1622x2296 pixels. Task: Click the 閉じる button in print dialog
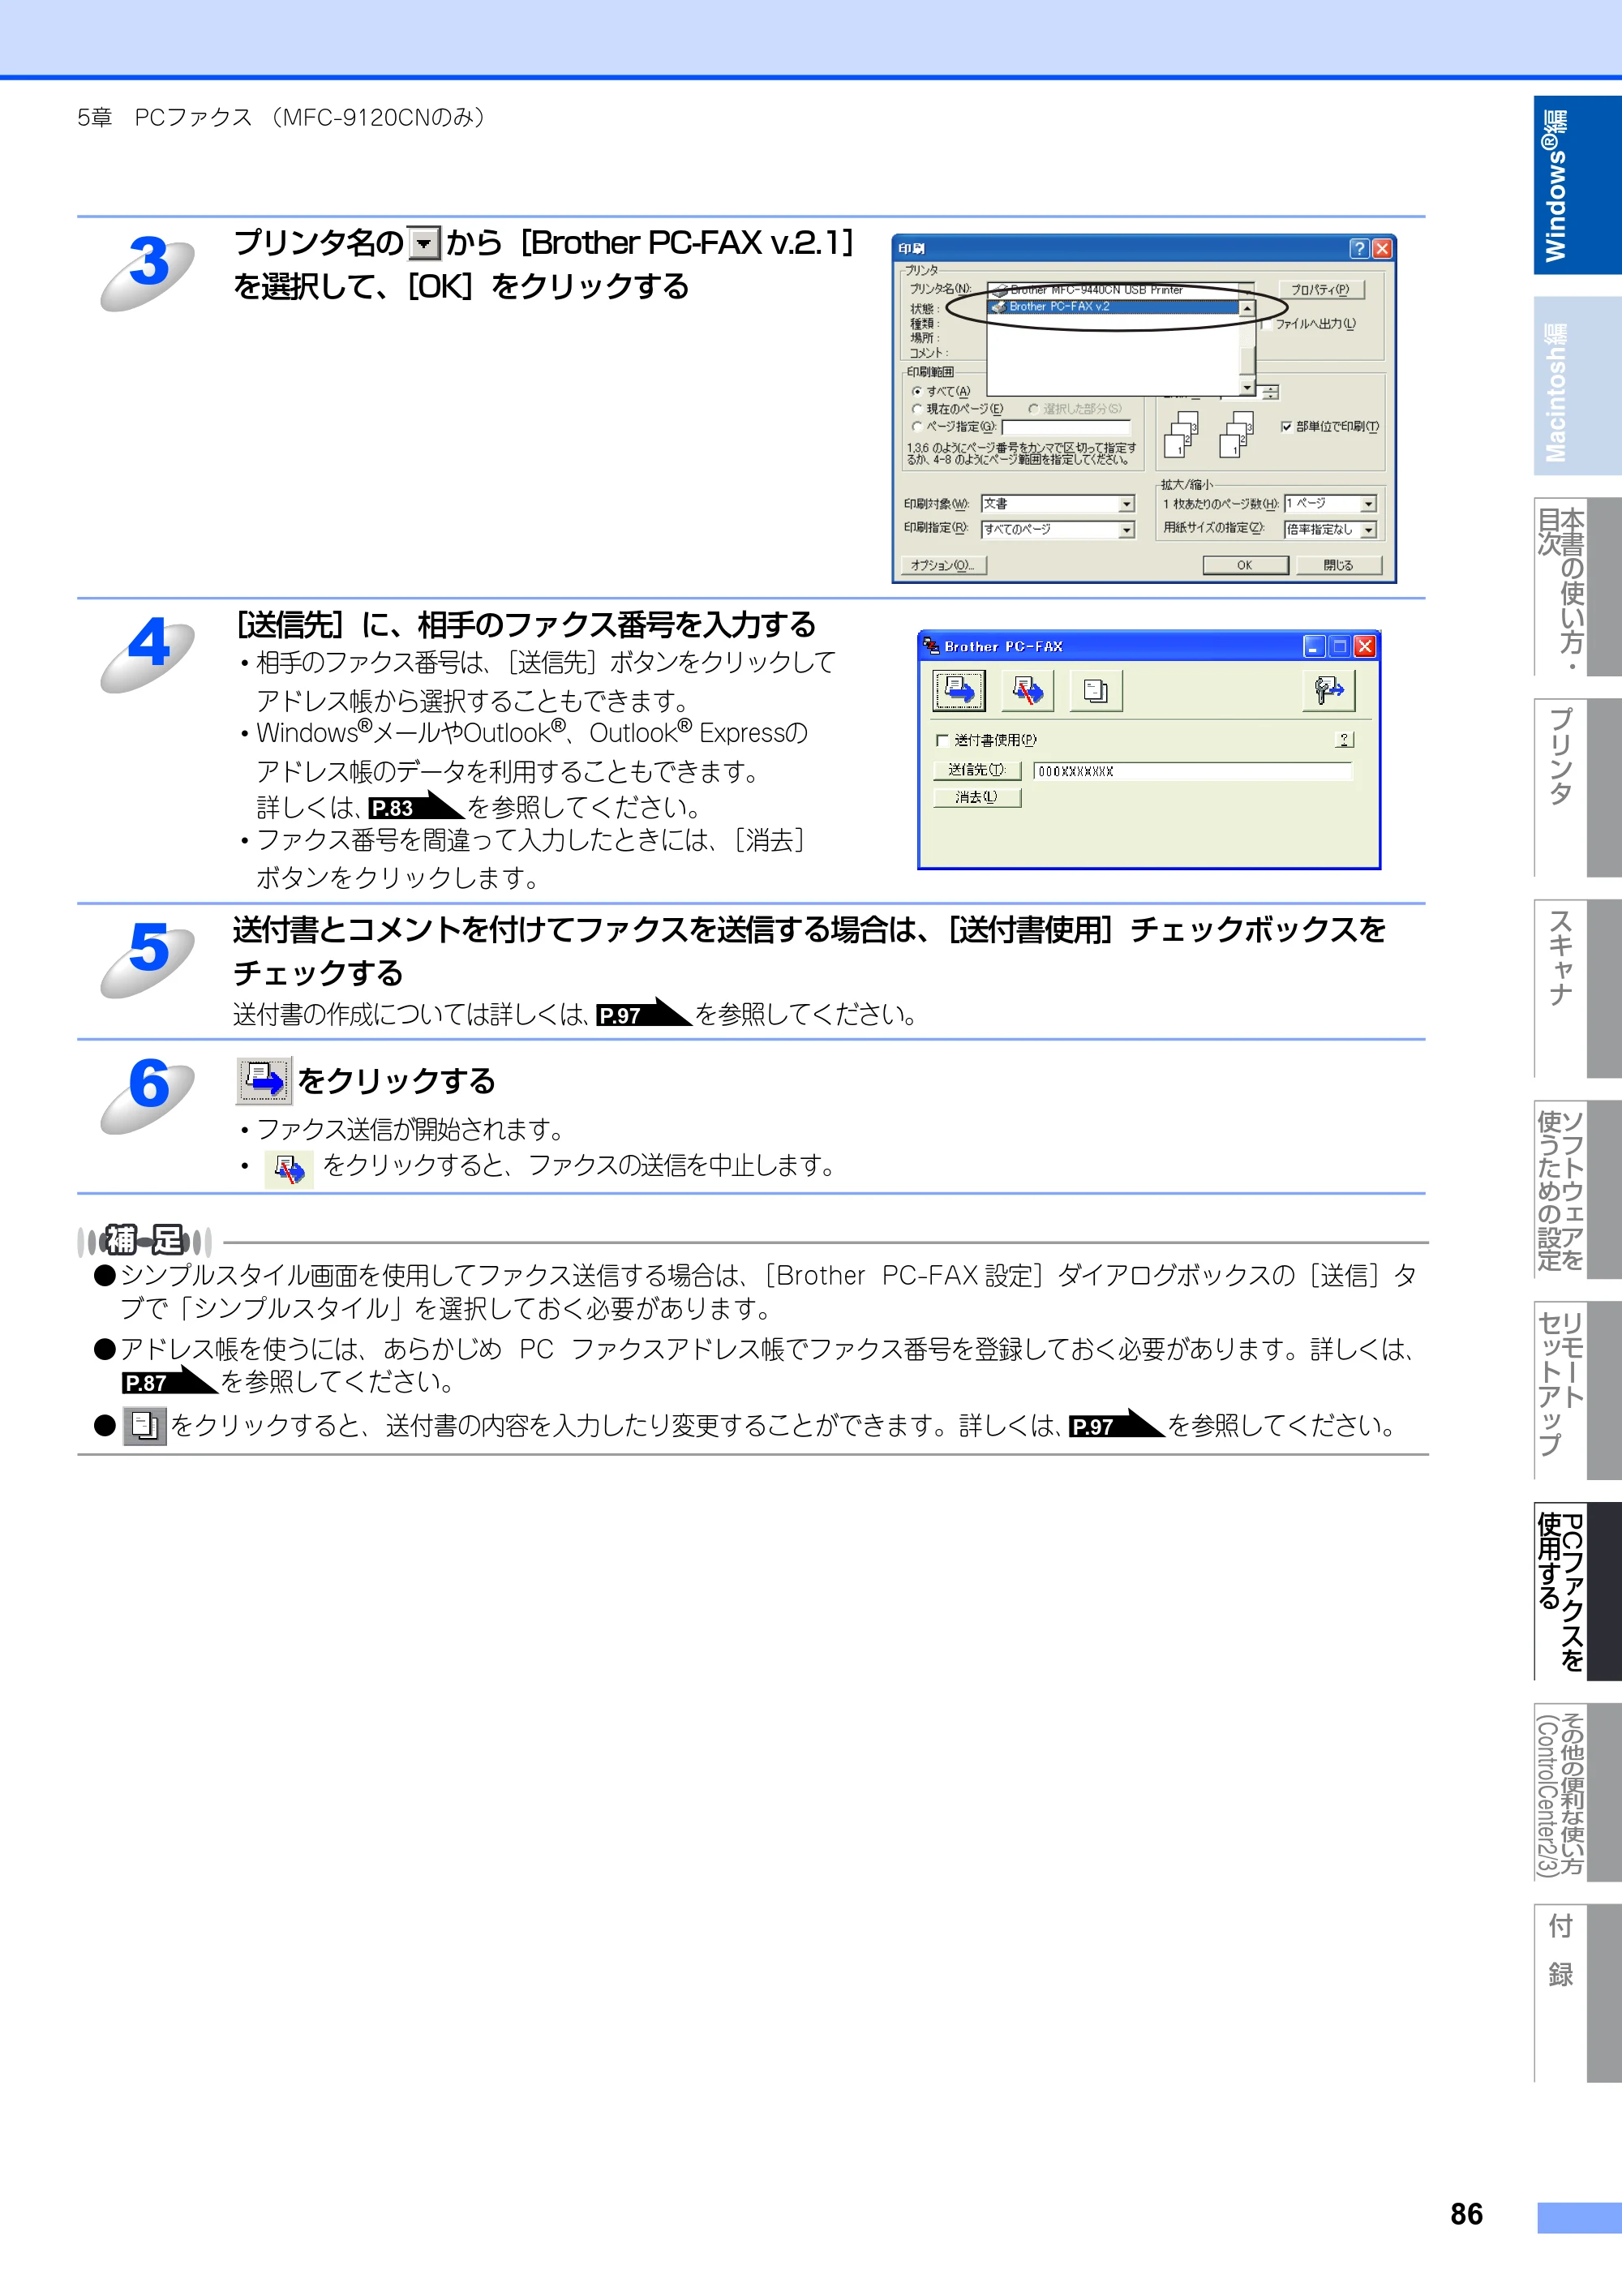[x=1339, y=566]
